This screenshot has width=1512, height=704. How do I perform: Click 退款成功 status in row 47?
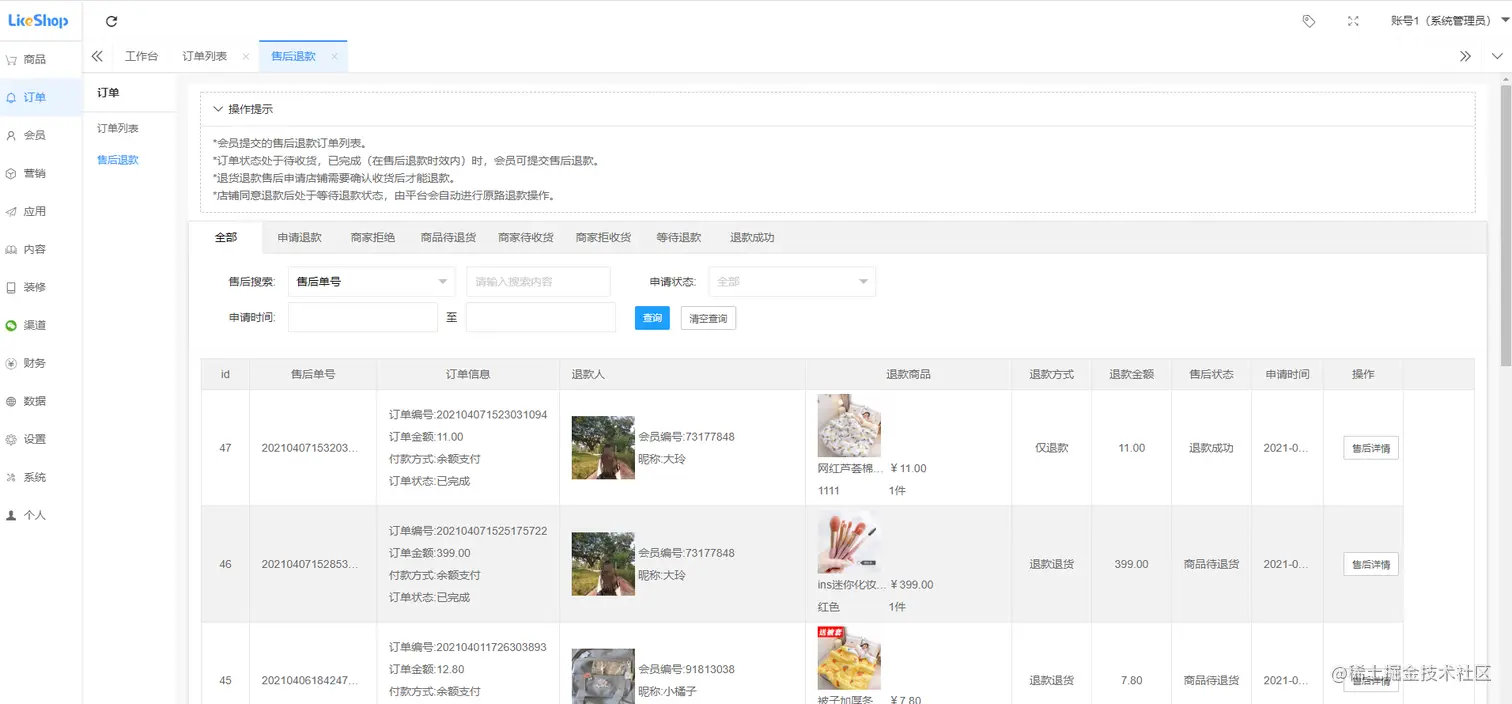point(1211,448)
